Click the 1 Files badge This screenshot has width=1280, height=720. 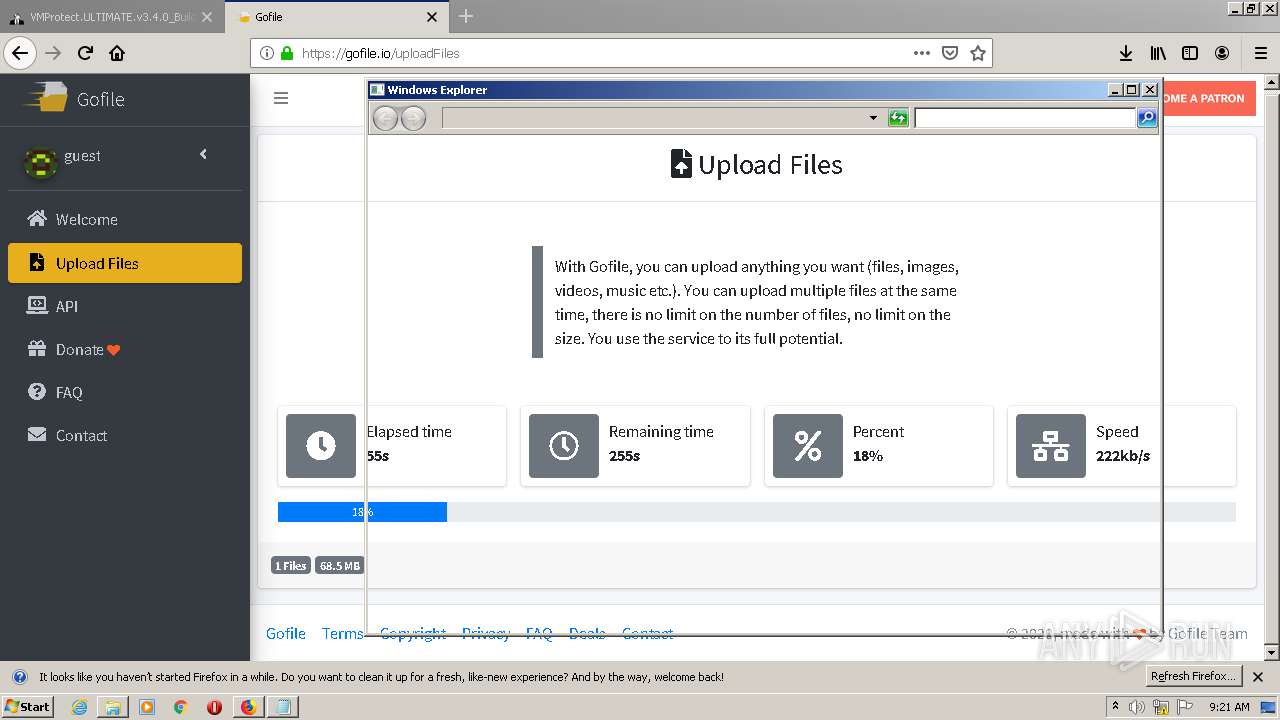point(291,566)
